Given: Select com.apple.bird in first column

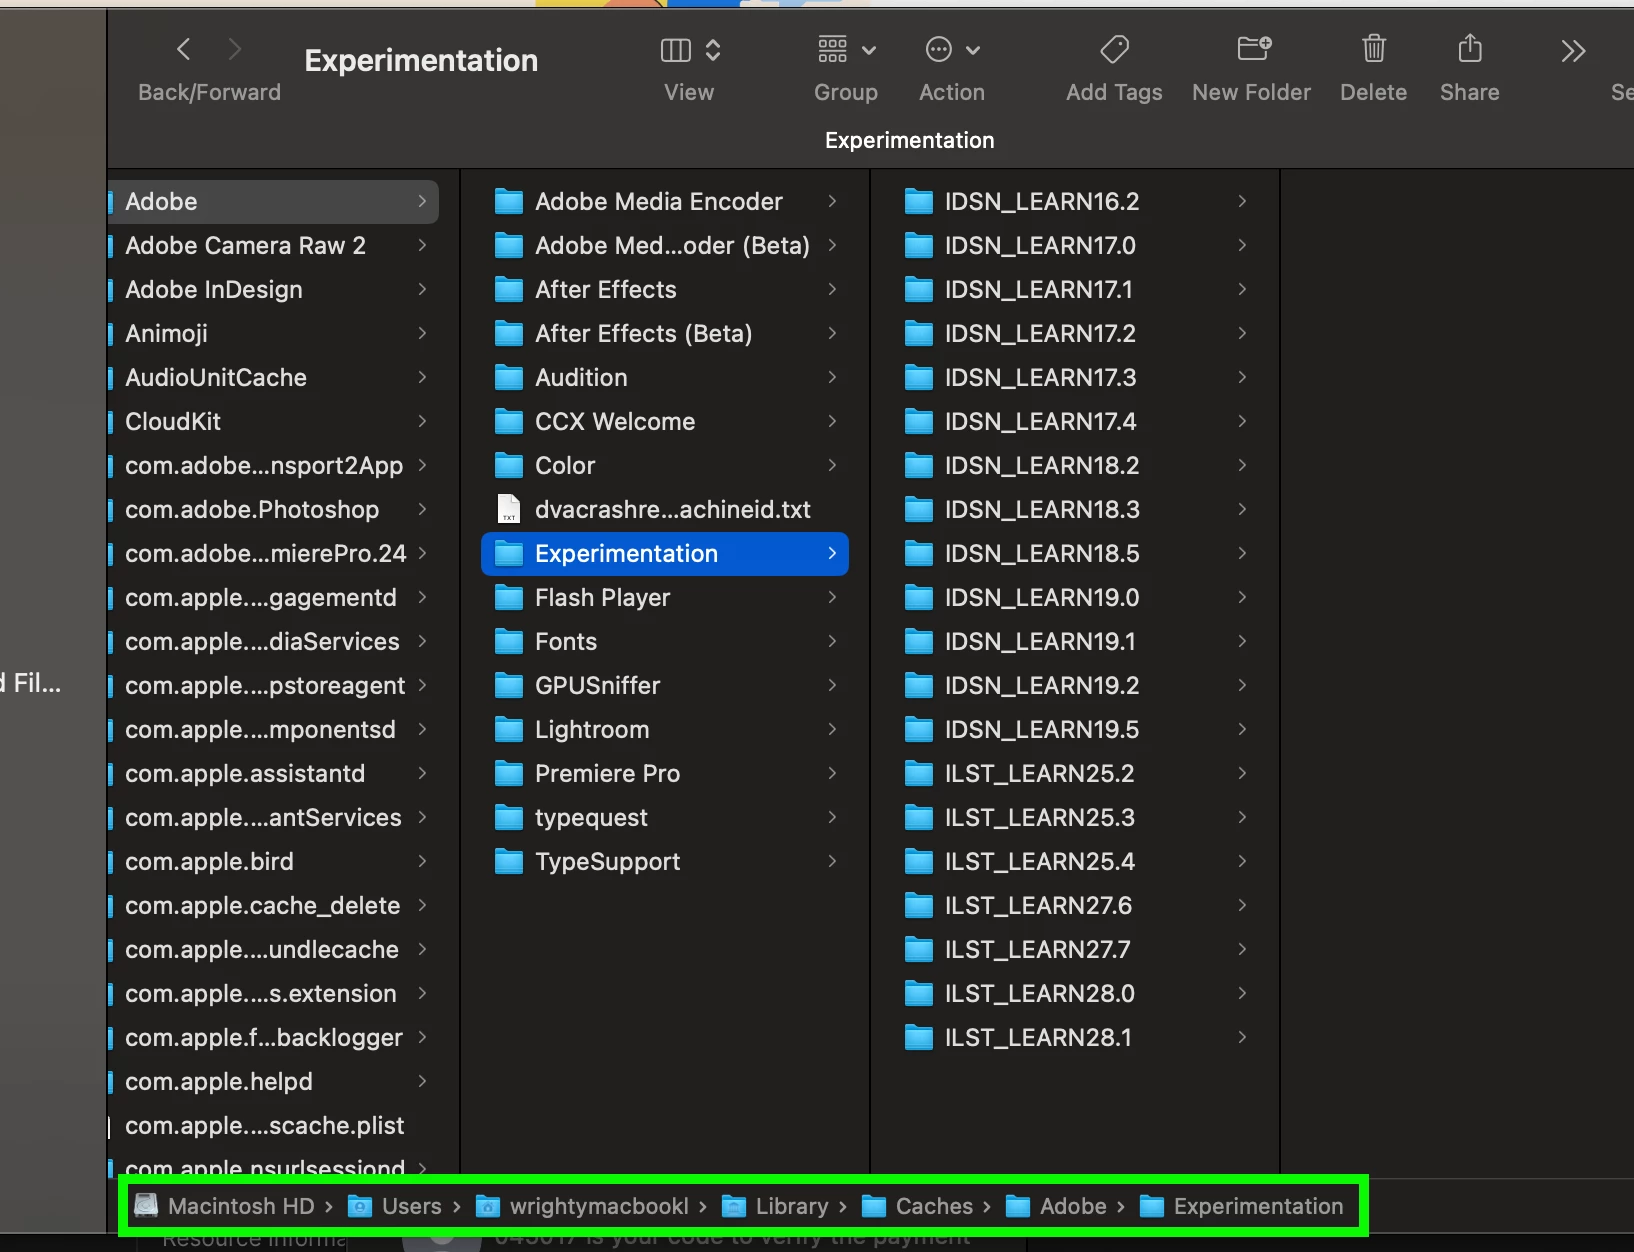Looking at the screenshot, I should [x=273, y=862].
